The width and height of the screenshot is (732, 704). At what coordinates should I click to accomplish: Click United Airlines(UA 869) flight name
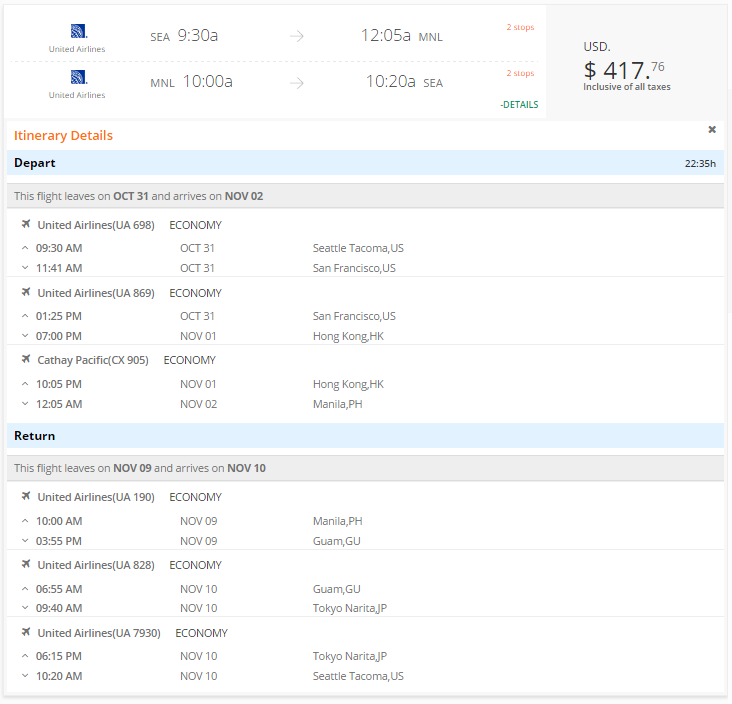(96, 293)
